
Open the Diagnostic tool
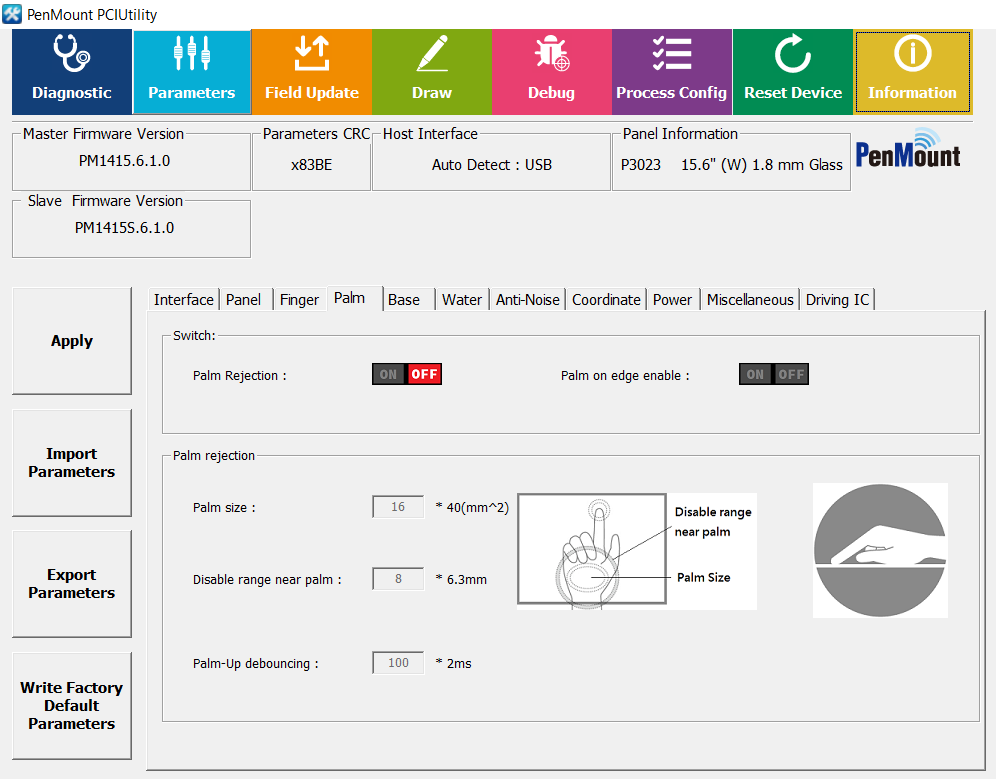[71, 71]
